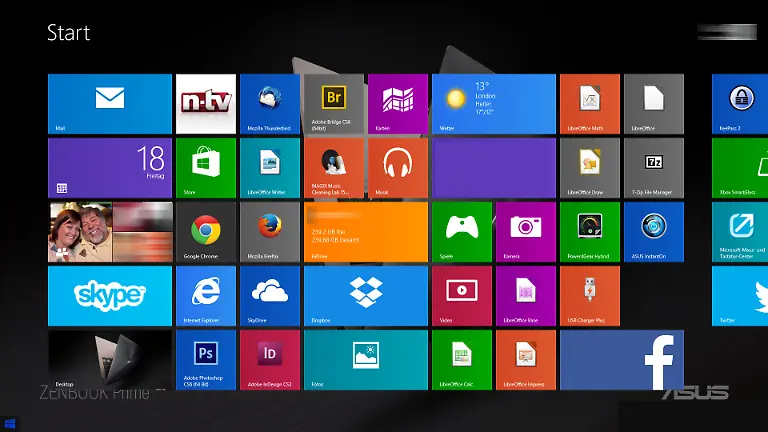The height and width of the screenshot is (432, 768).
Task: Open the Wetter tile showing London
Action: [x=494, y=103]
